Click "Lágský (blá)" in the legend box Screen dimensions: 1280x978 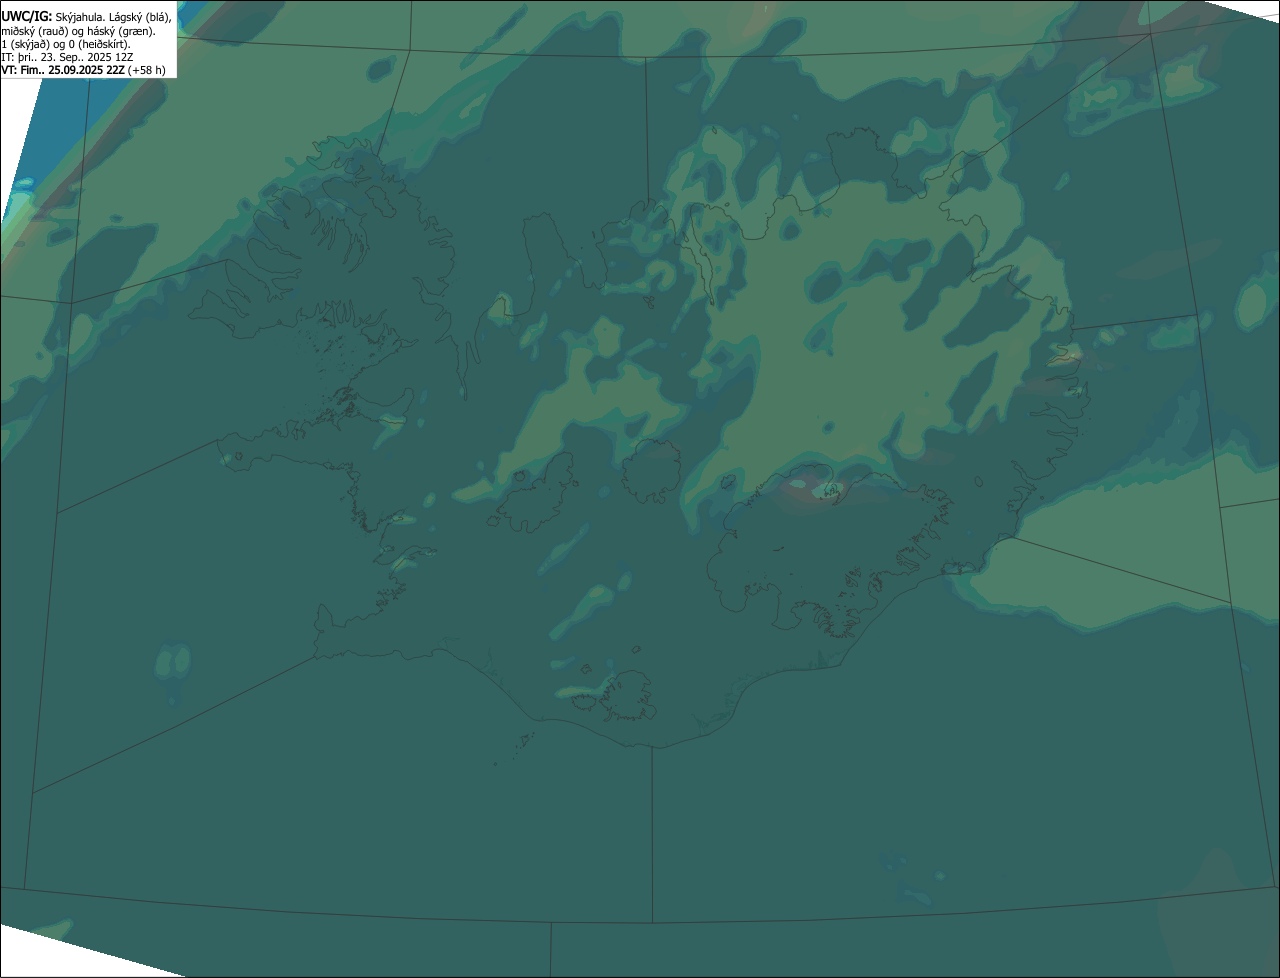(140, 18)
